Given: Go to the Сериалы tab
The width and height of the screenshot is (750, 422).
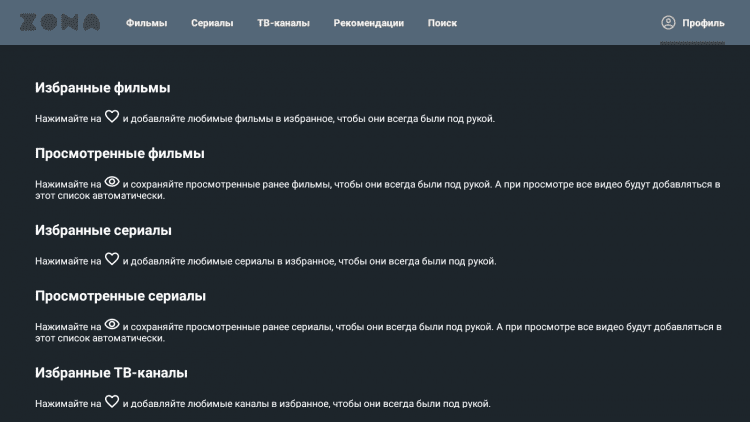Looking at the screenshot, I should (212, 23).
